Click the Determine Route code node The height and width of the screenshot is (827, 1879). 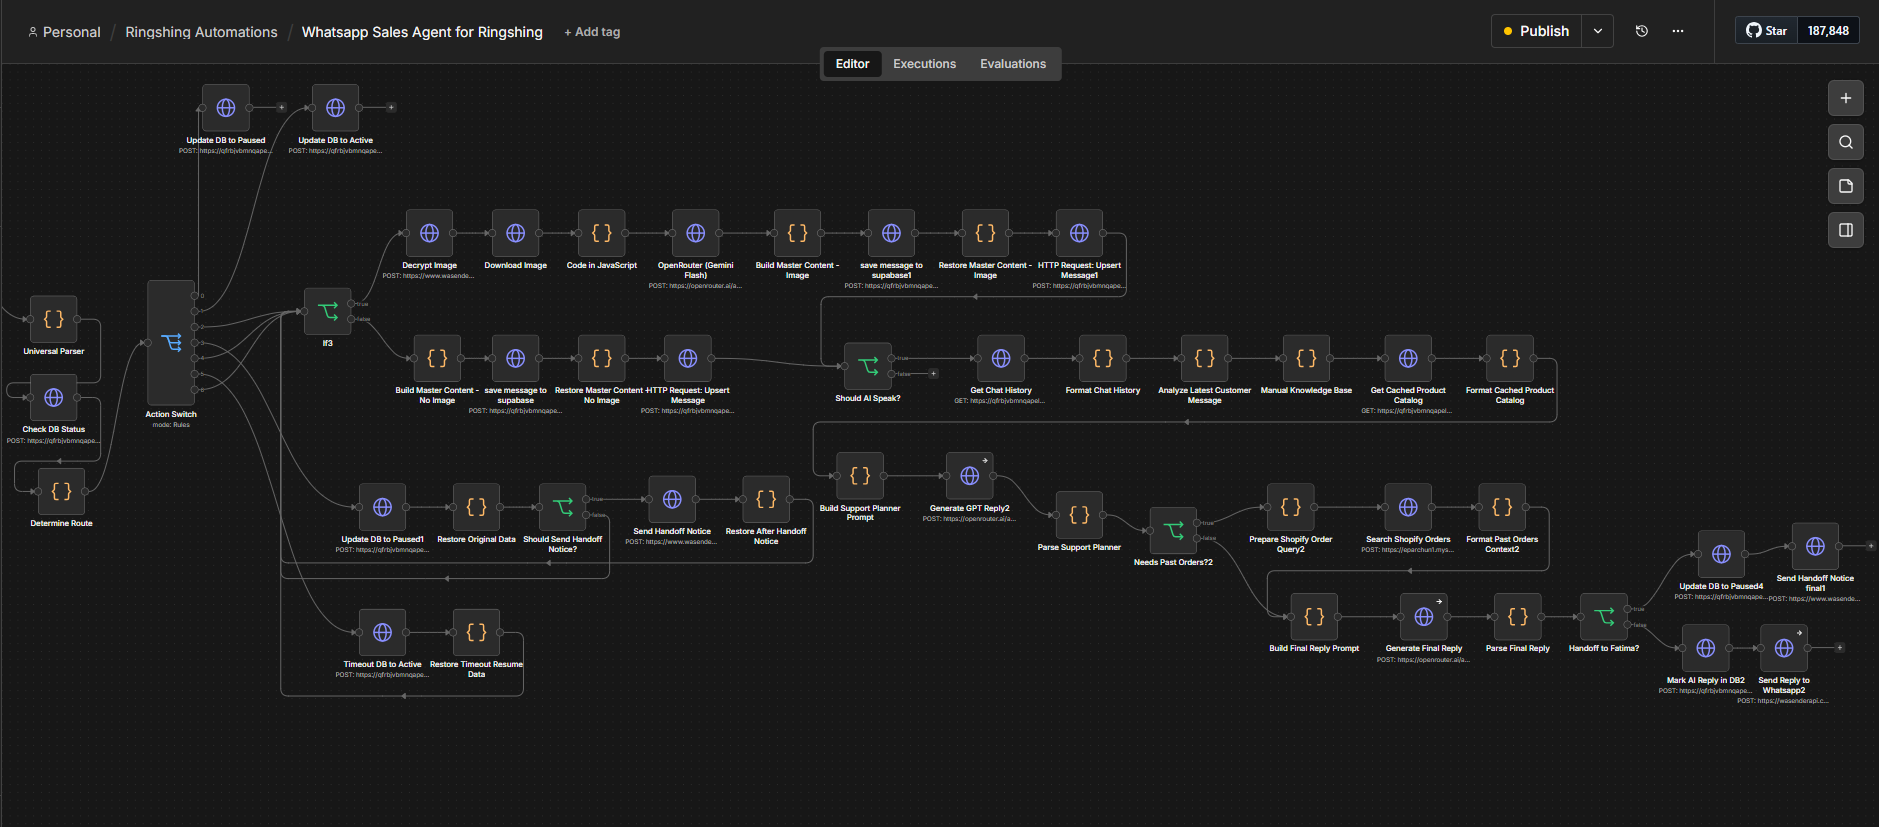61,491
